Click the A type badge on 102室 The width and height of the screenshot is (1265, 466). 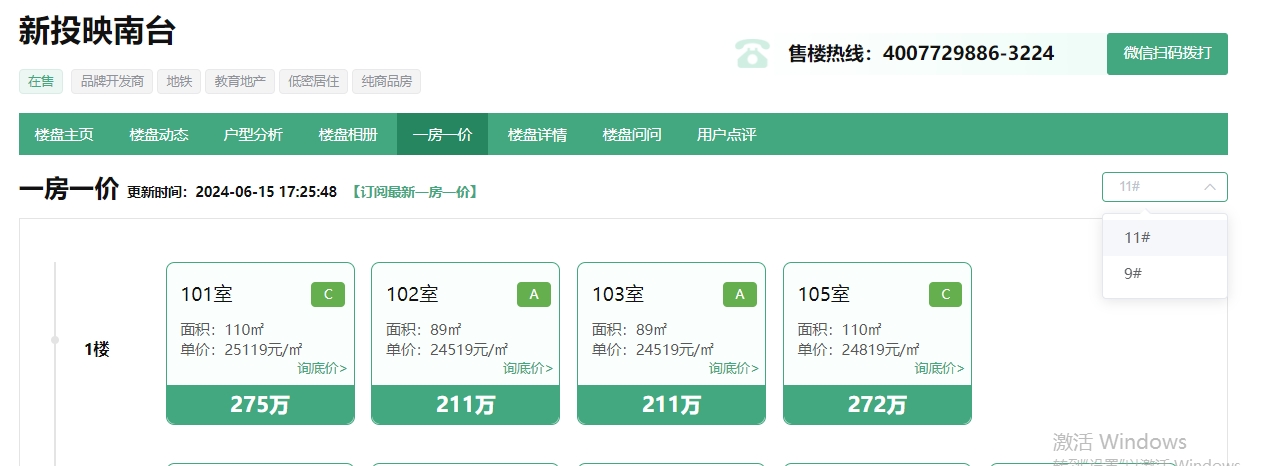pyautogui.click(x=533, y=294)
